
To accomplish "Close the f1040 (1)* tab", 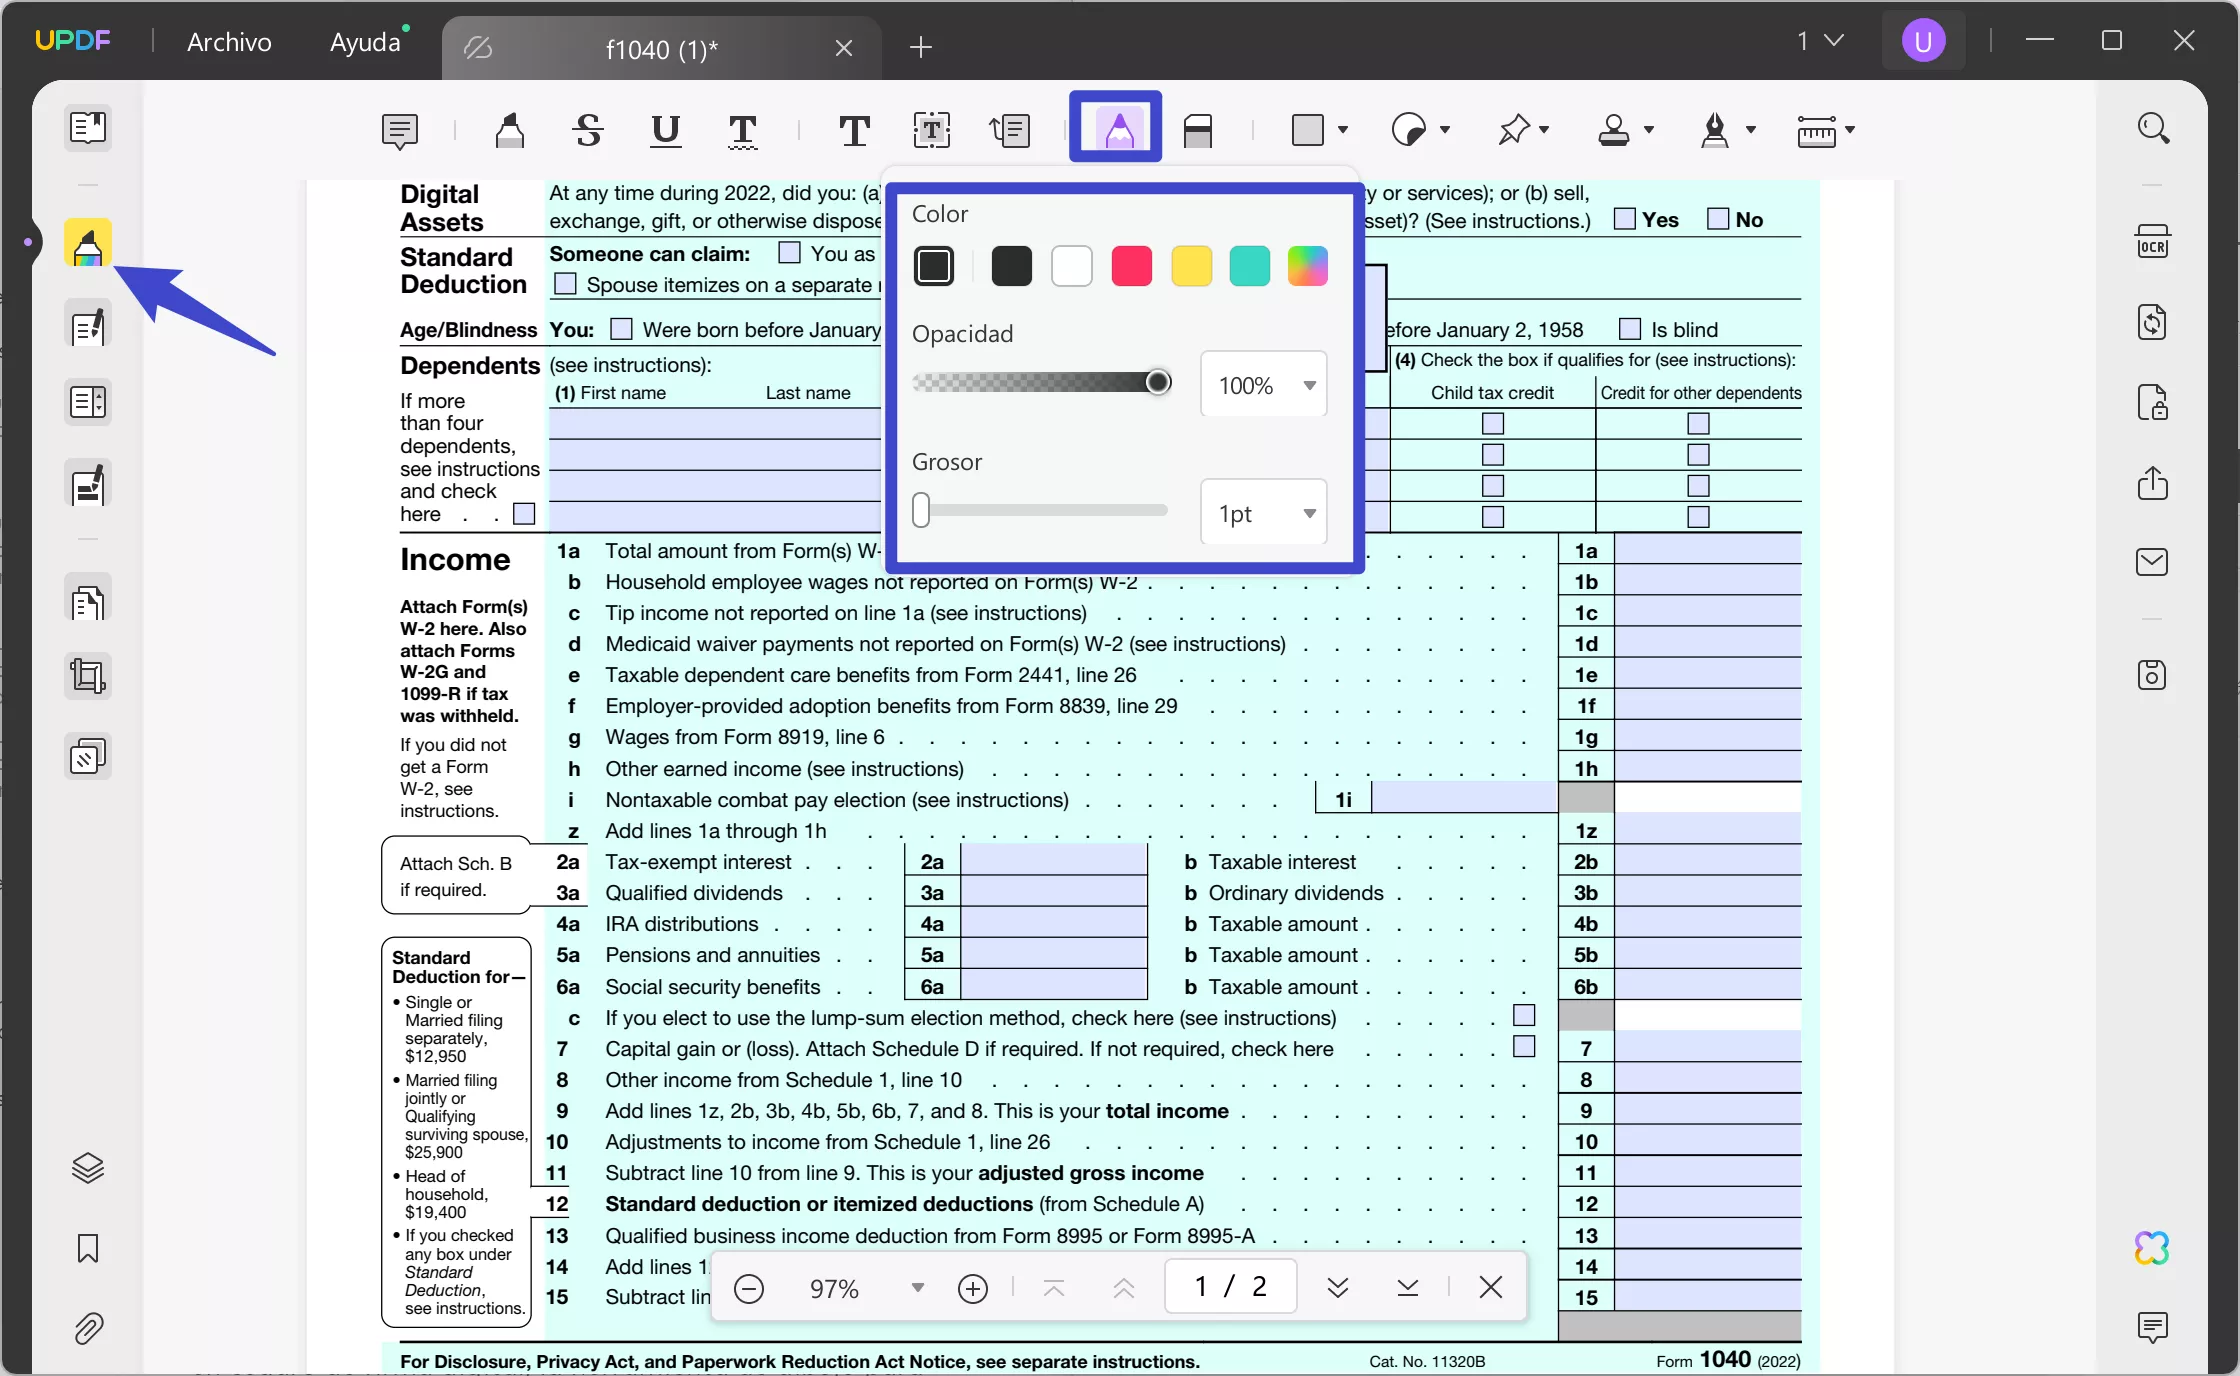I will [x=844, y=48].
